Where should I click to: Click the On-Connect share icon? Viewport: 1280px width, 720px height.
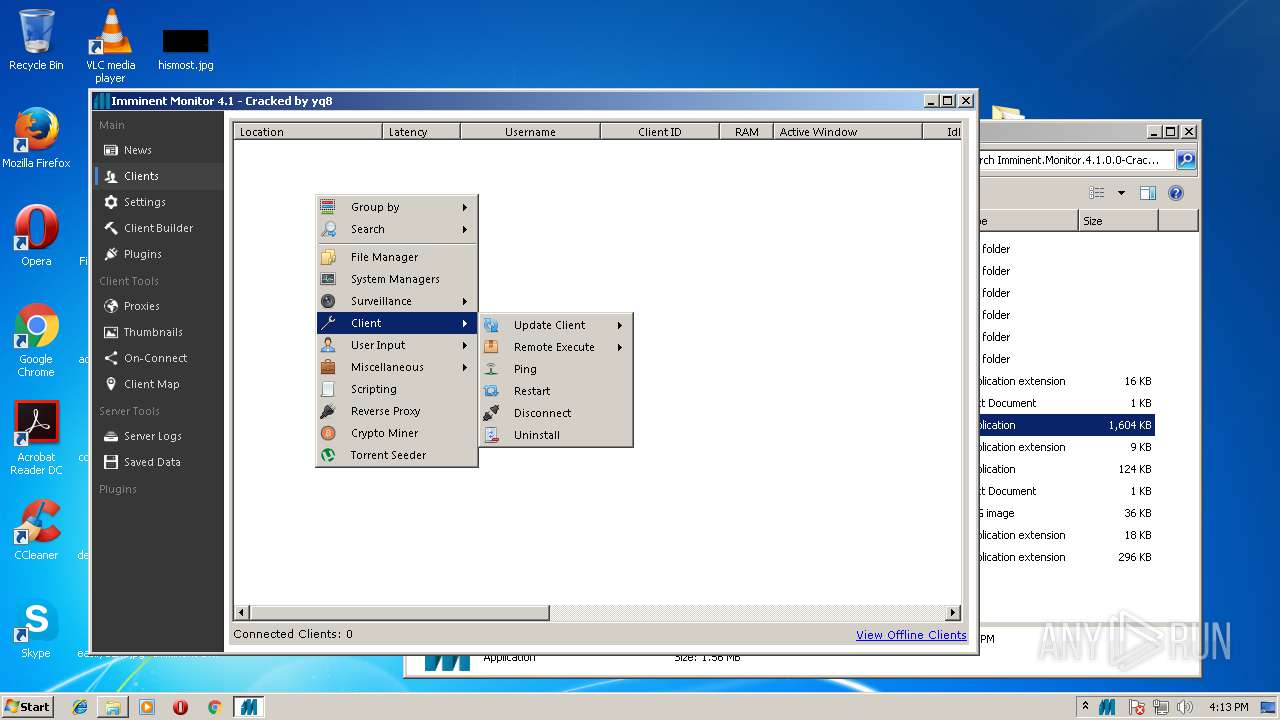pos(111,358)
